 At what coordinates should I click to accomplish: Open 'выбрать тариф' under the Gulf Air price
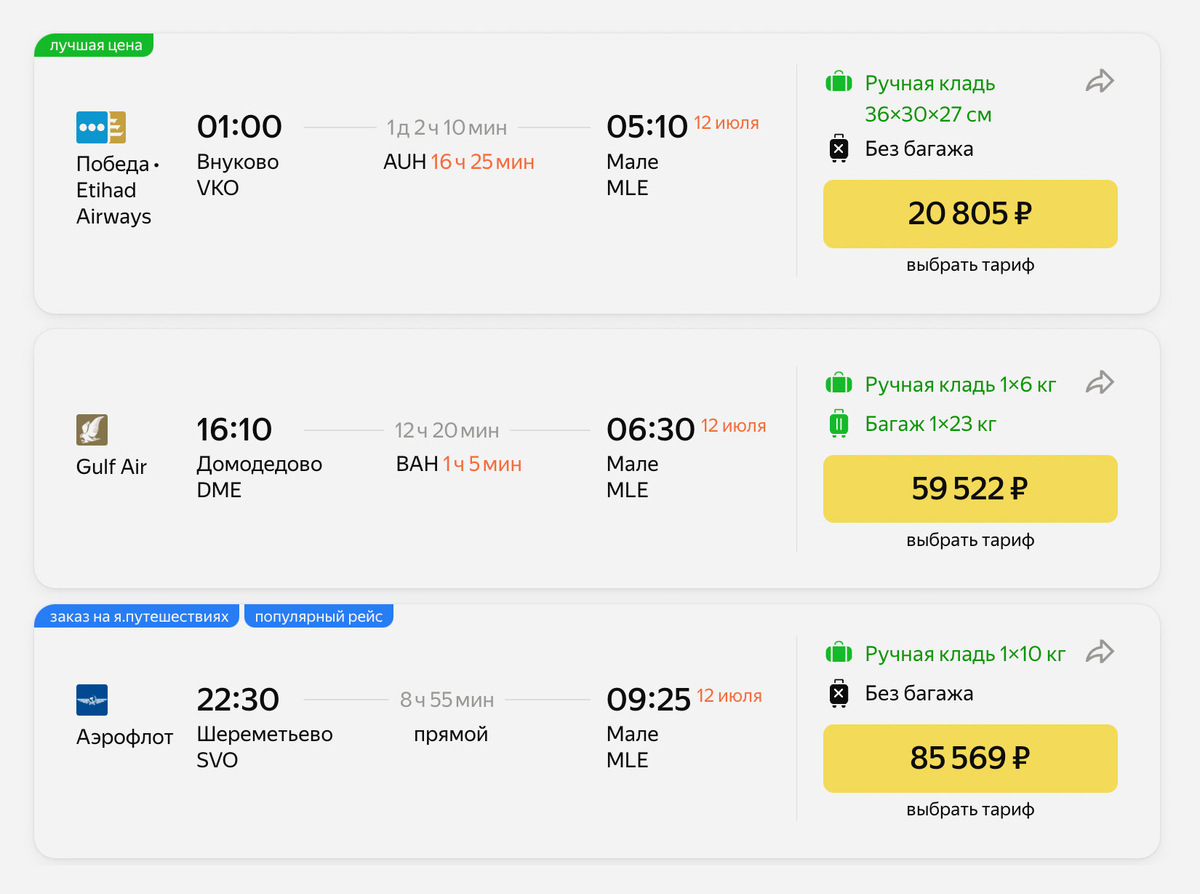pos(970,540)
